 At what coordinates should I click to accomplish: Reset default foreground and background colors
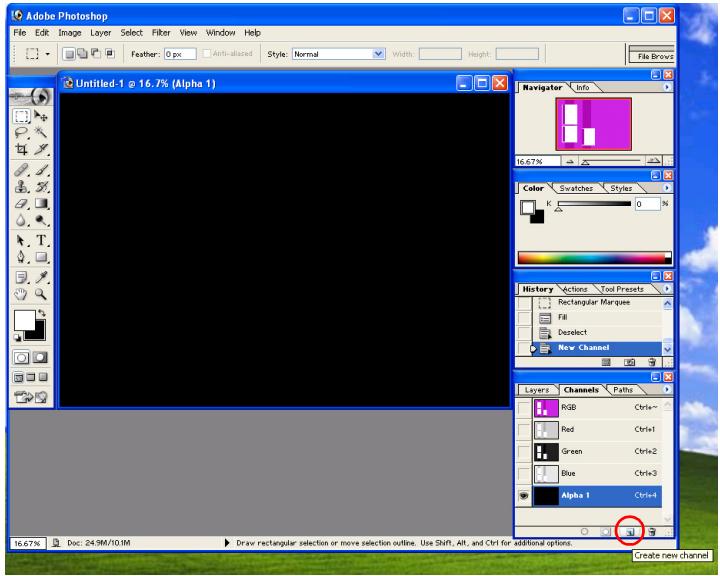tap(17, 338)
